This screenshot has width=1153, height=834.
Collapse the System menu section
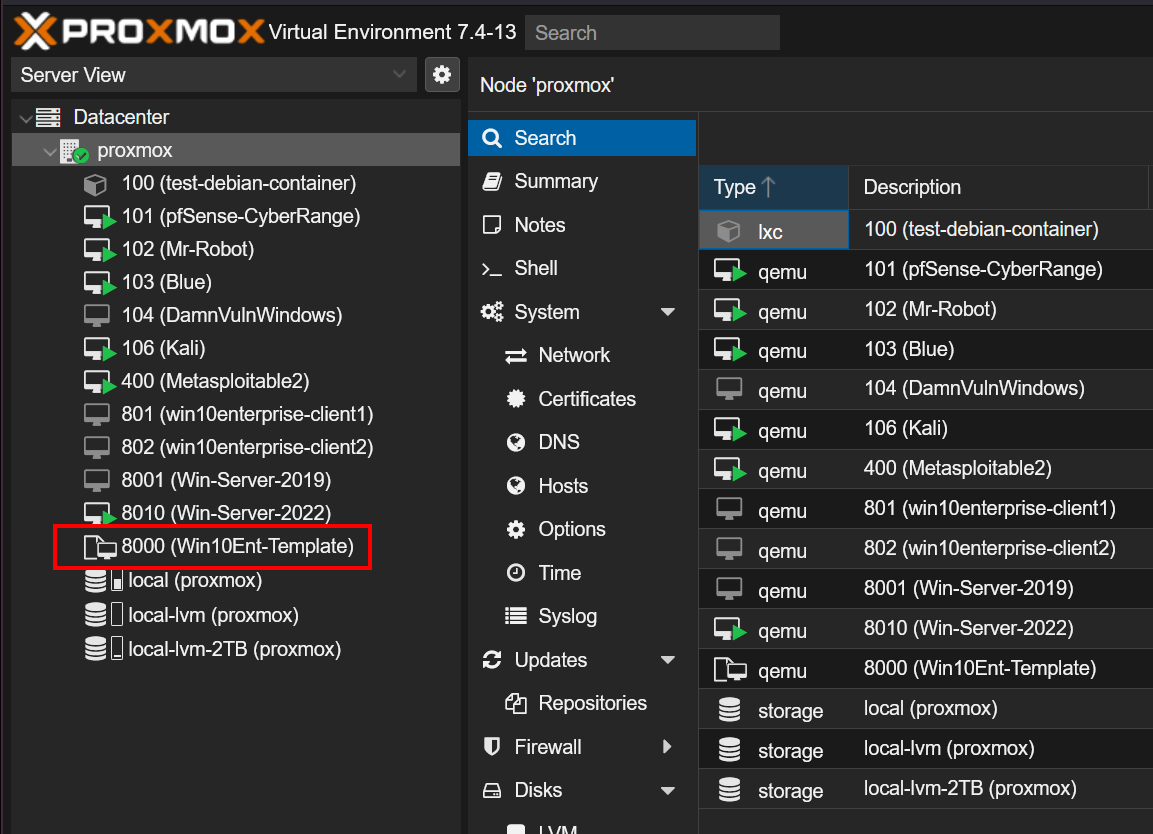[668, 313]
